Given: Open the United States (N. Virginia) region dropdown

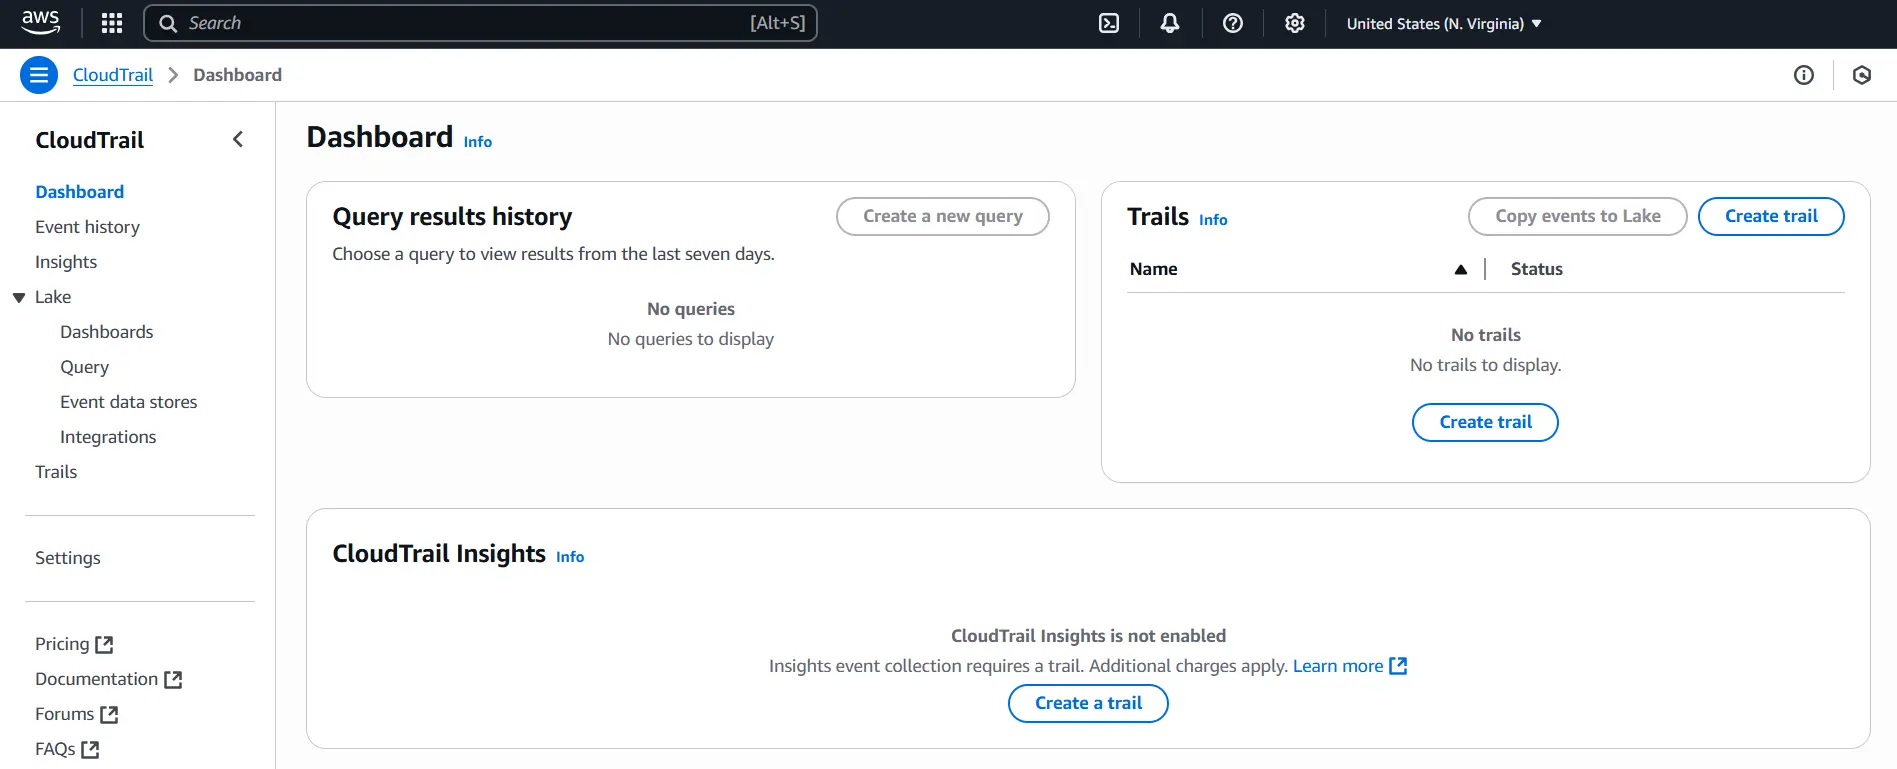Looking at the screenshot, I should point(1443,23).
